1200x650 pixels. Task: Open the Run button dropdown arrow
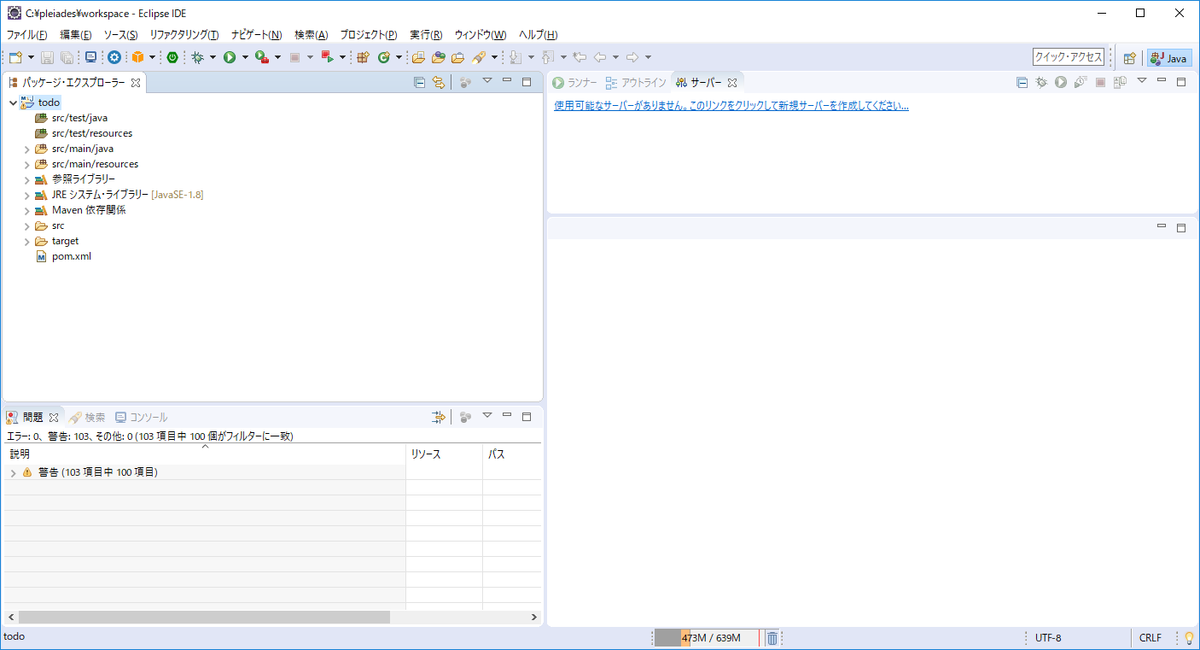tap(243, 57)
